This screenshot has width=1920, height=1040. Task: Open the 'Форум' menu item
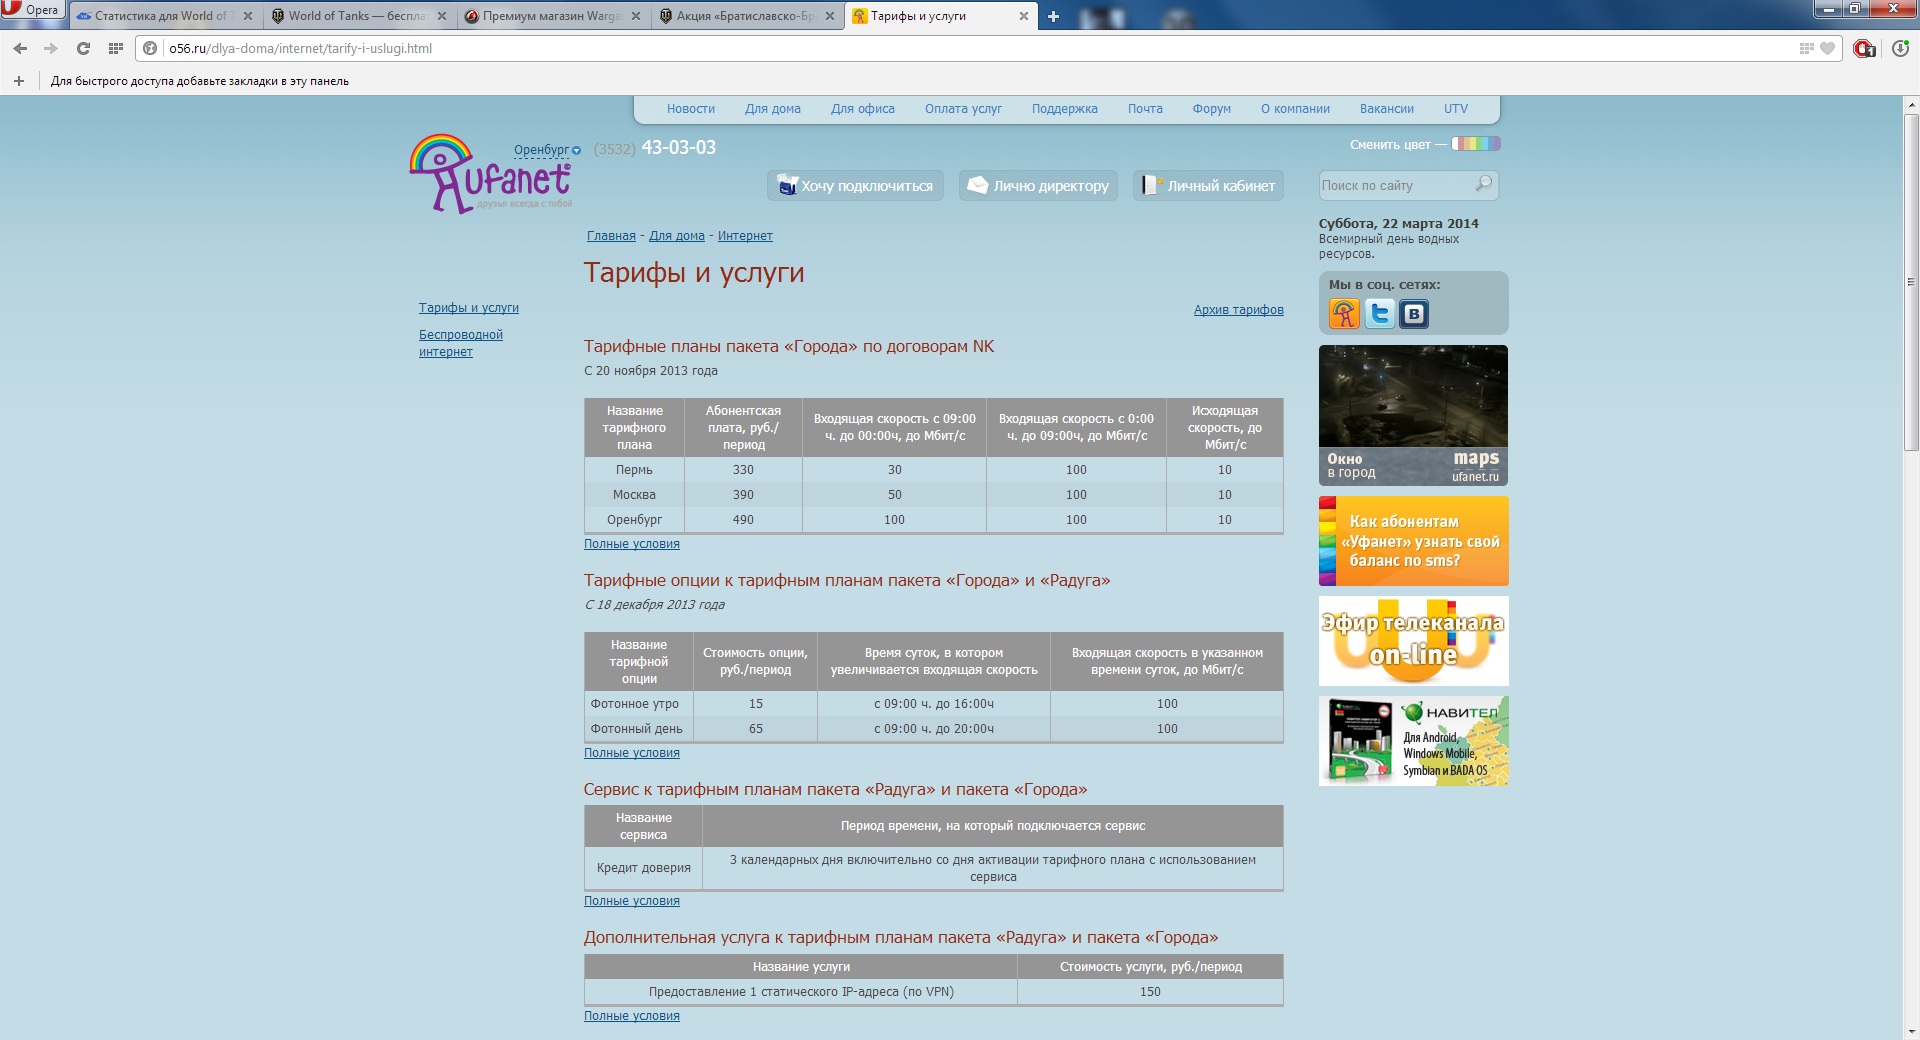tap(1211, 109)
